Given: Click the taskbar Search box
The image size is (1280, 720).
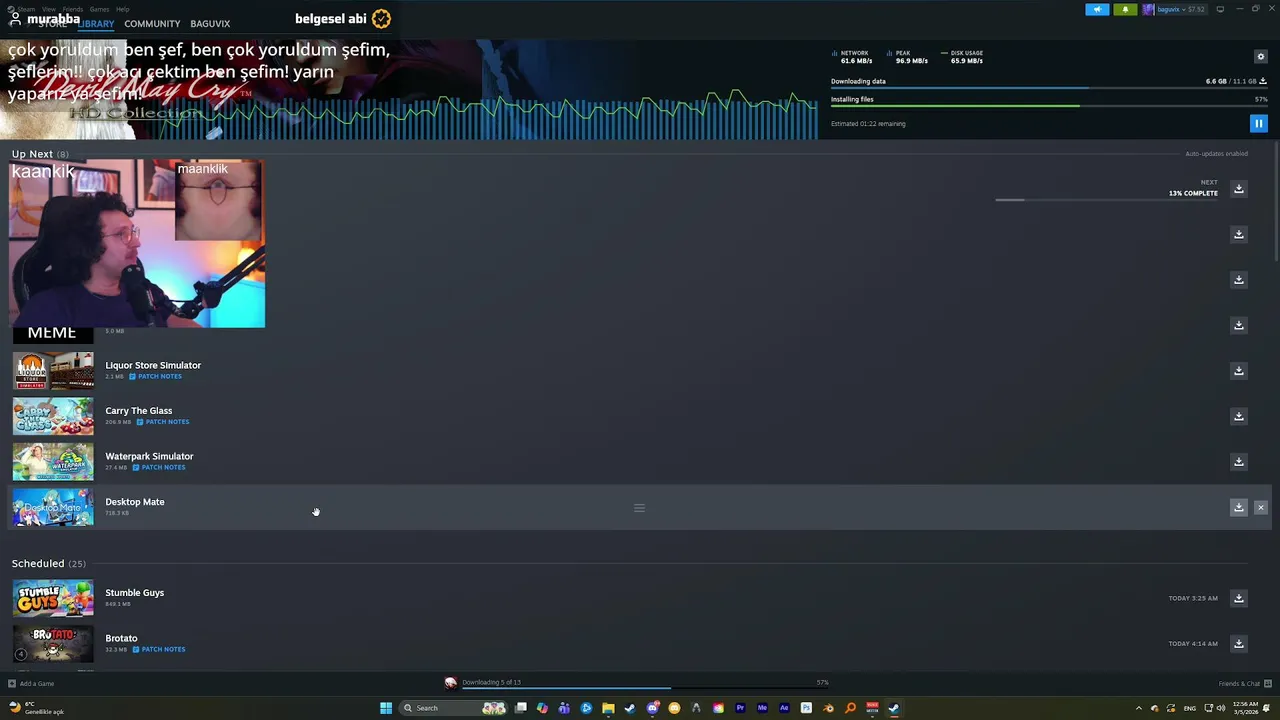Looking at the screenshot, I should click(x=452, y=708).
